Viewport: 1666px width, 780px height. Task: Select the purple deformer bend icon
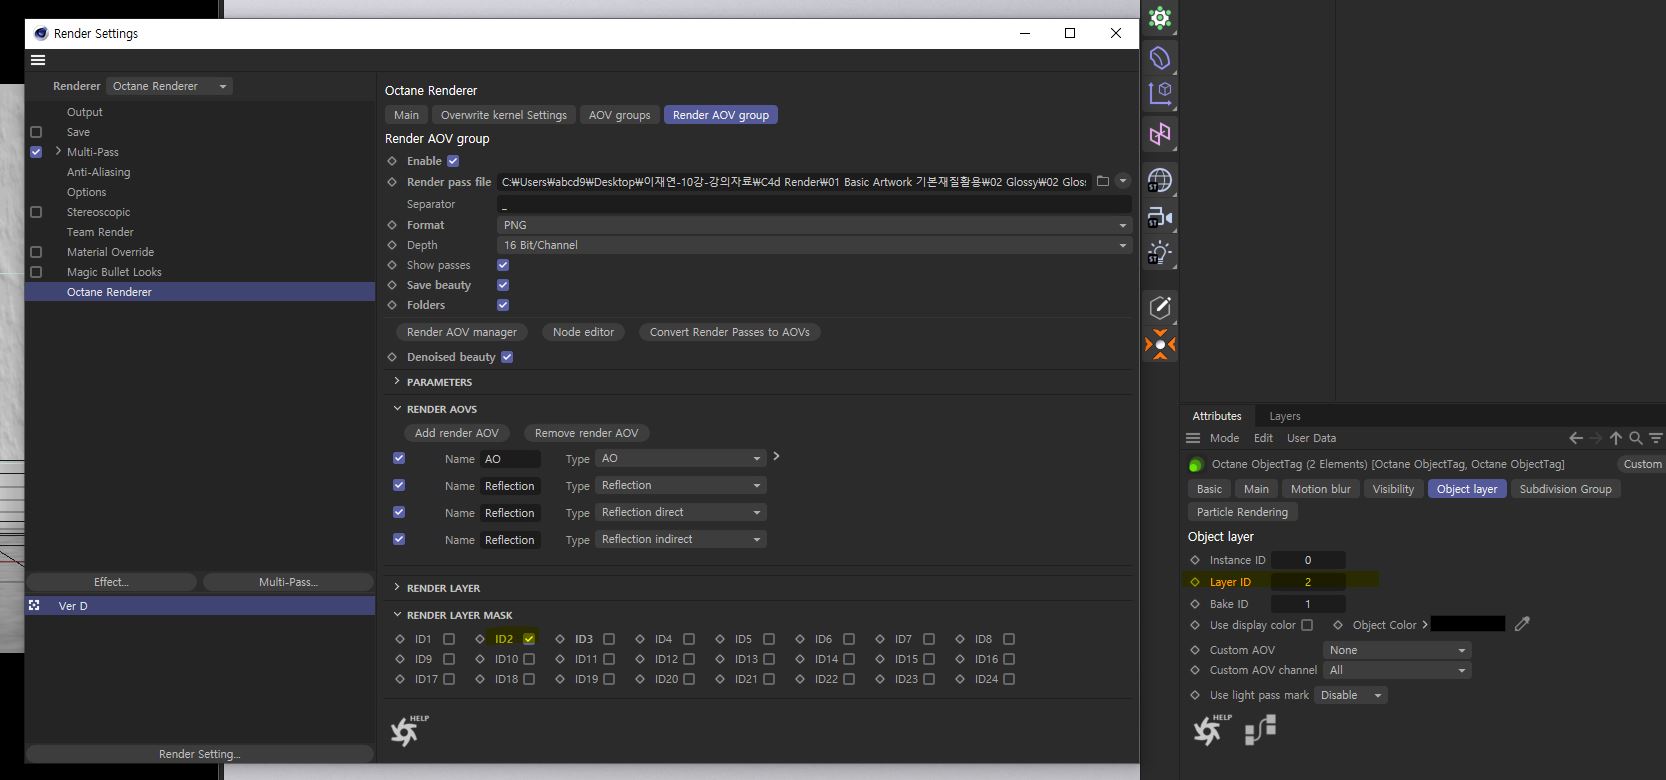[1160, 57]
